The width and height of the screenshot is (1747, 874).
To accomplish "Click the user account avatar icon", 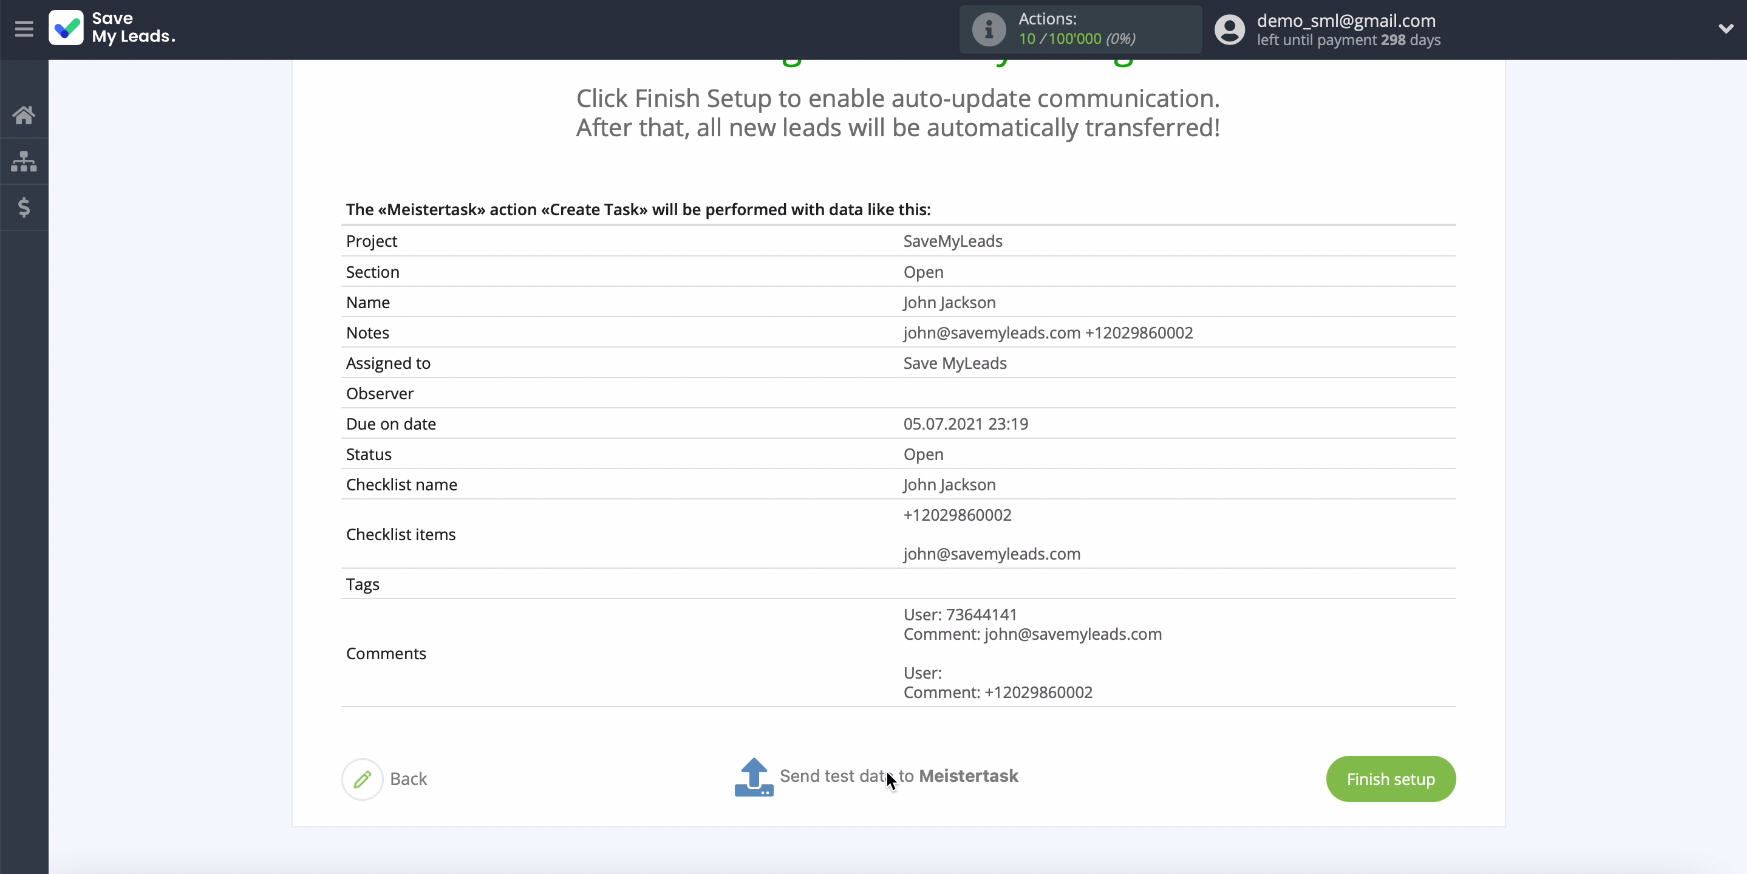I will pos(1230,29).
